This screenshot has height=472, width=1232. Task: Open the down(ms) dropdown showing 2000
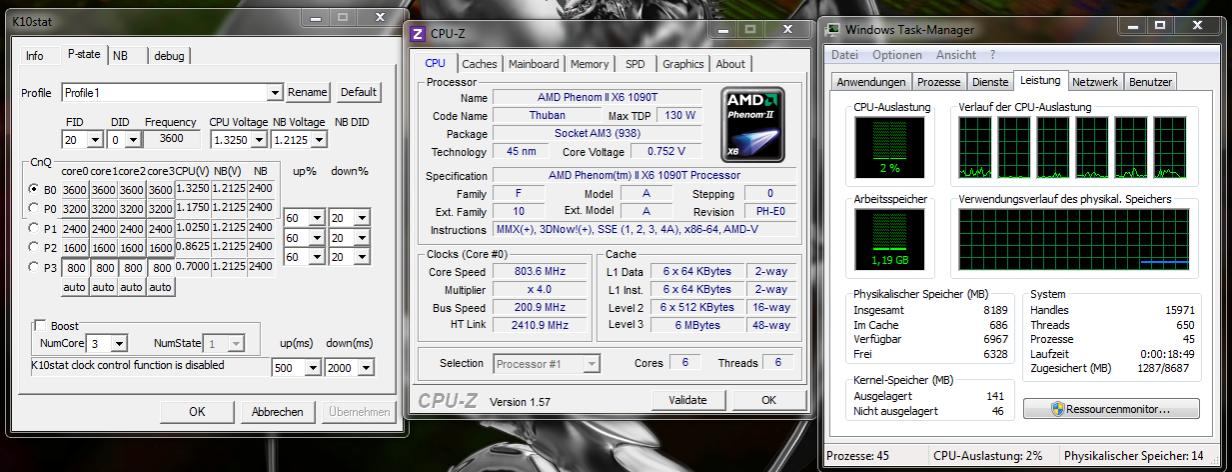pyautogui.click(x=350, y=368)
